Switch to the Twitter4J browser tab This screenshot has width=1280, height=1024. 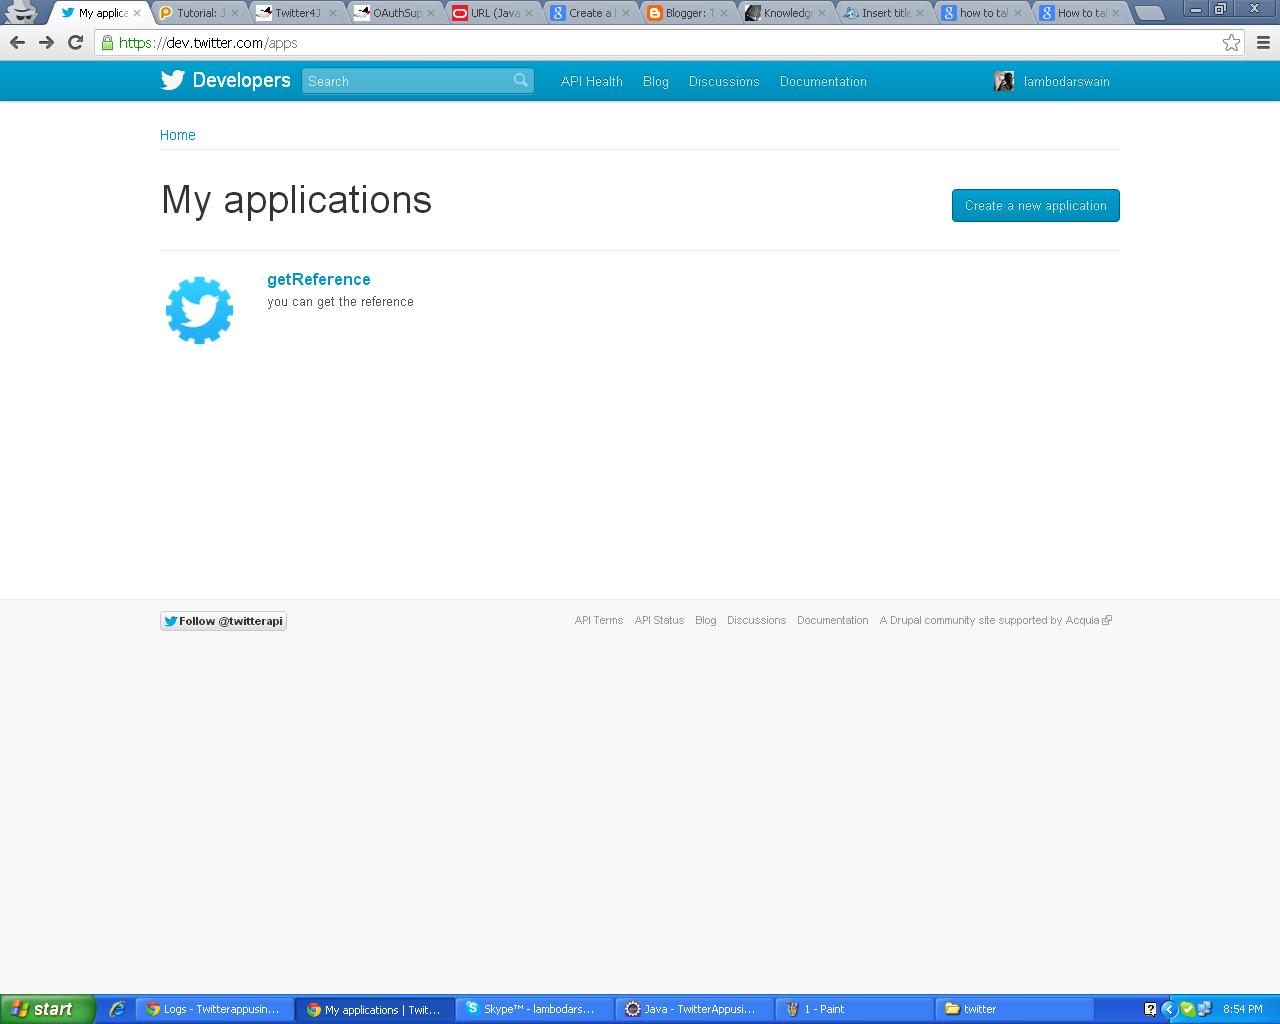click(x=293, y=13)
